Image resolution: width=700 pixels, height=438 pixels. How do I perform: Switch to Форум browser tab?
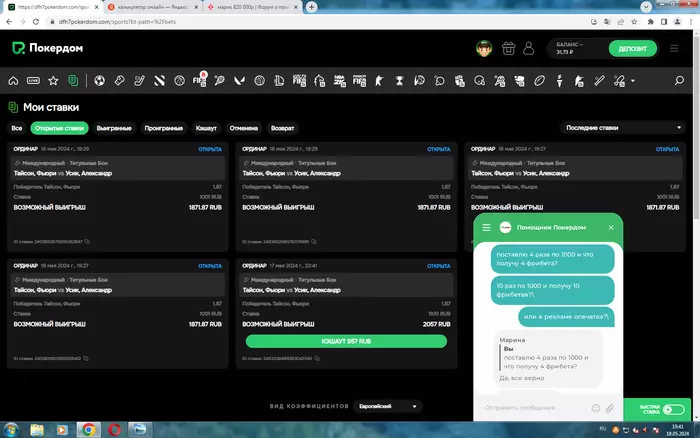pos(252,7)
